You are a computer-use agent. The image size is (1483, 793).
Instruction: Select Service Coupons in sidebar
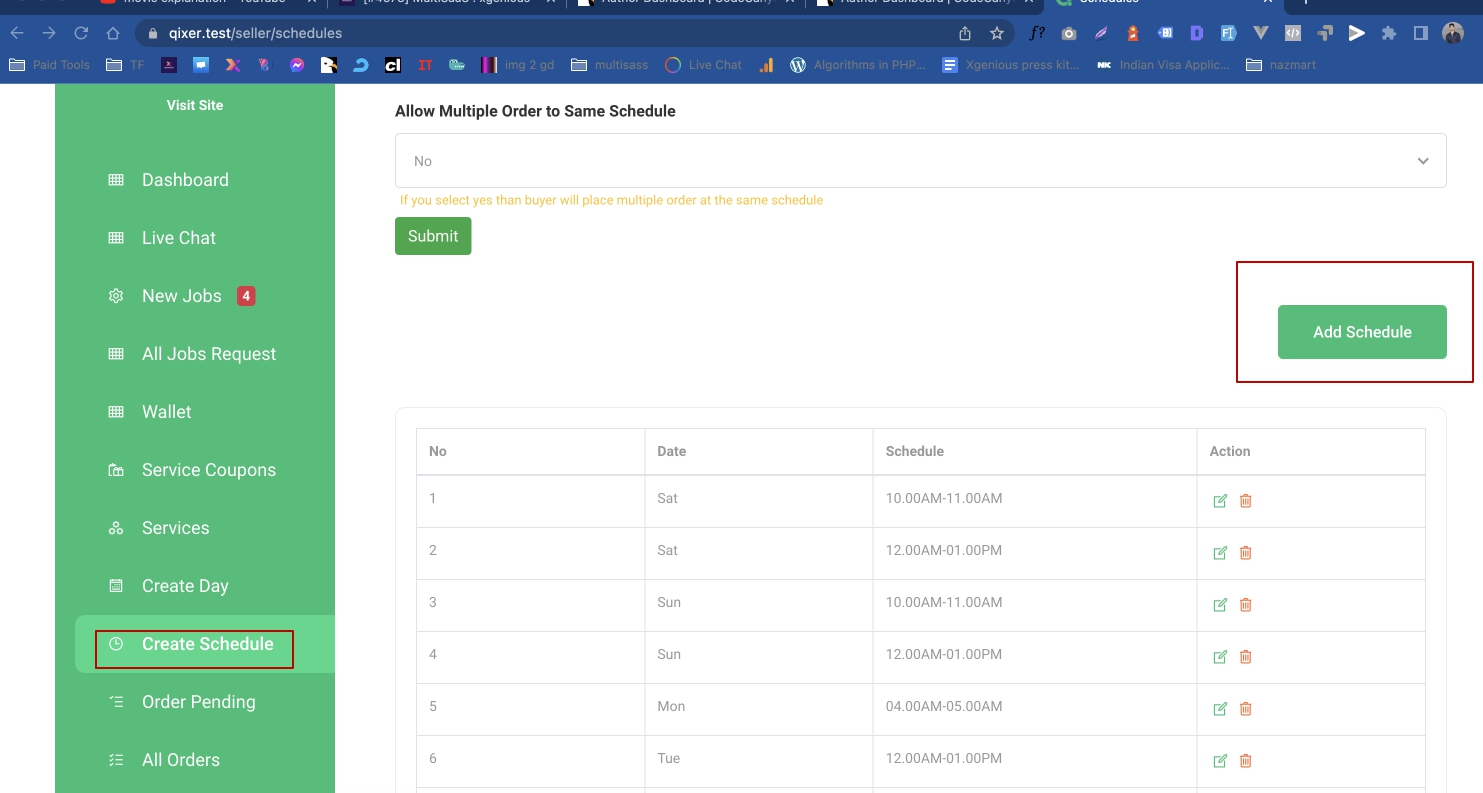(208, 470)
